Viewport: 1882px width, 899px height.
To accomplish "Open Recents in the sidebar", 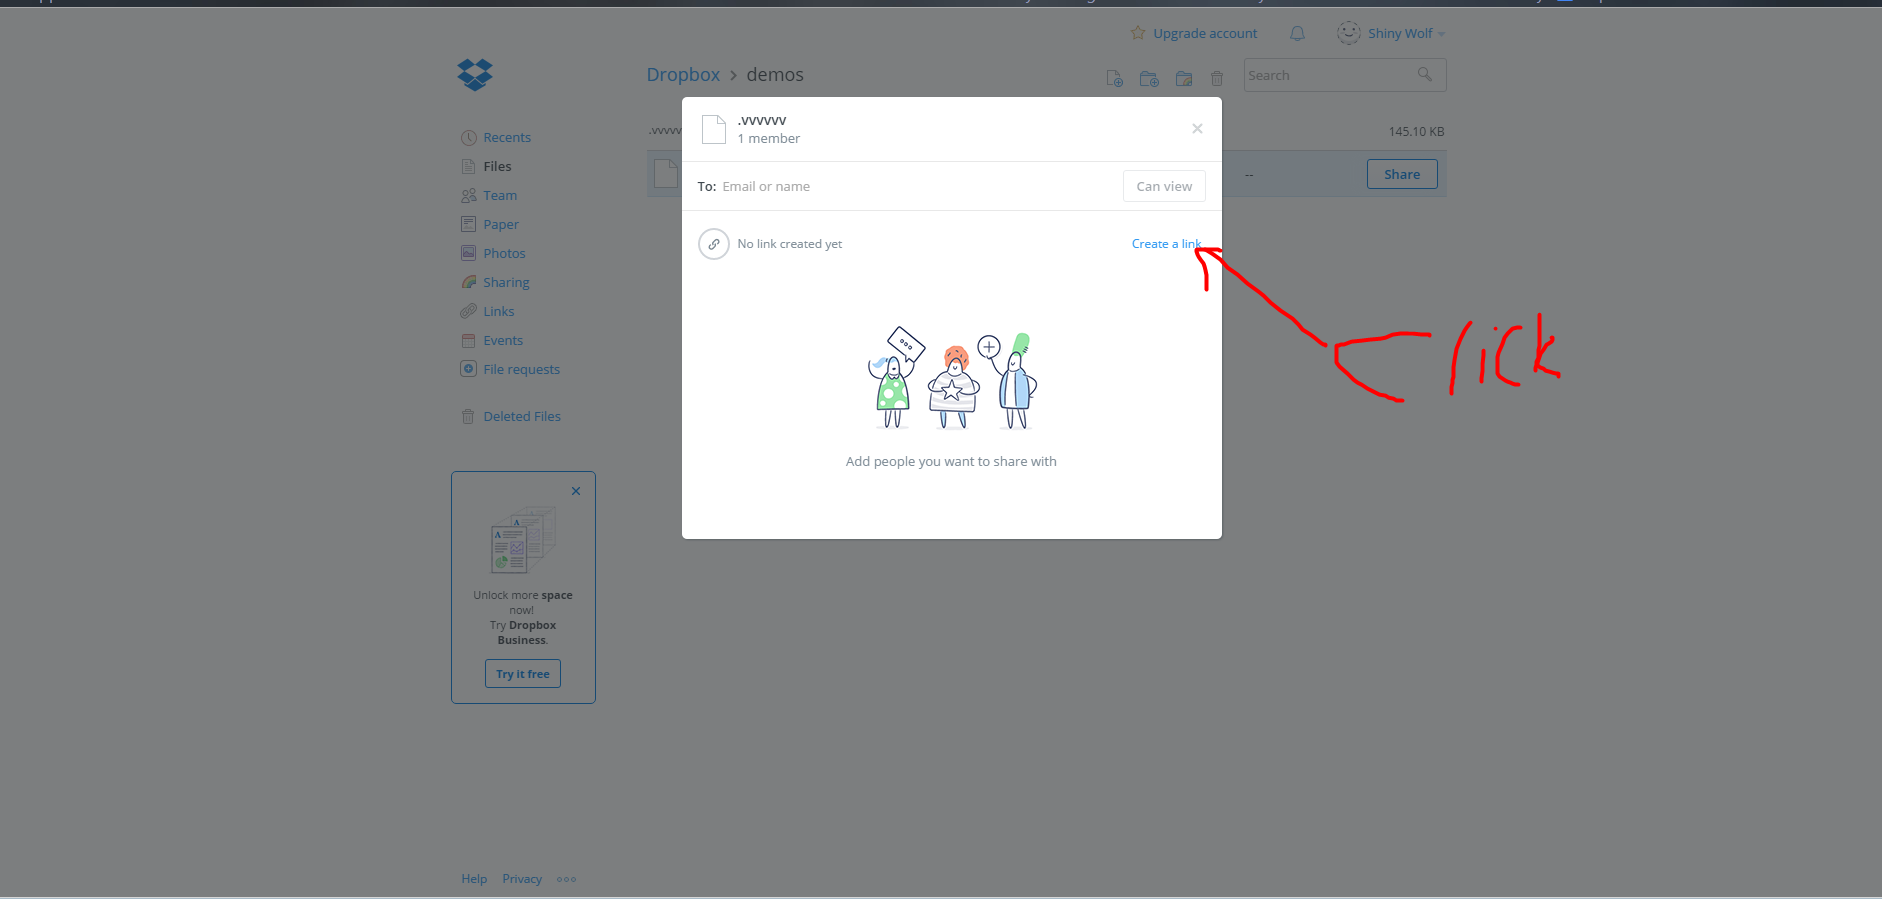I will [x=506, y=138].
